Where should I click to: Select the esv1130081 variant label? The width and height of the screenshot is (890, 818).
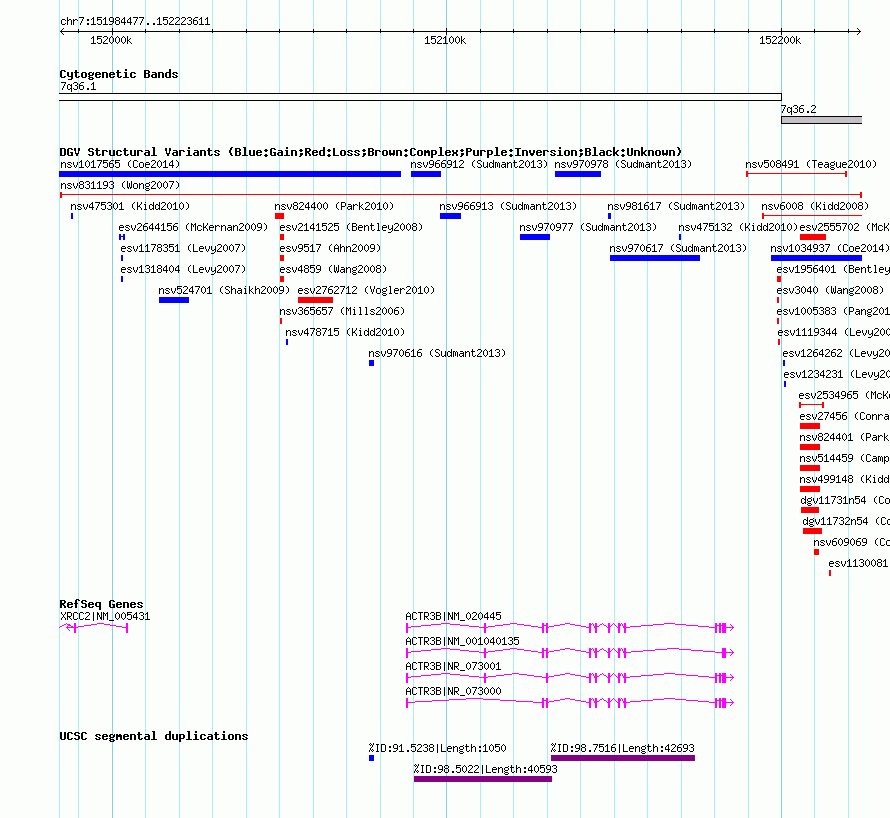click(858, 563)
